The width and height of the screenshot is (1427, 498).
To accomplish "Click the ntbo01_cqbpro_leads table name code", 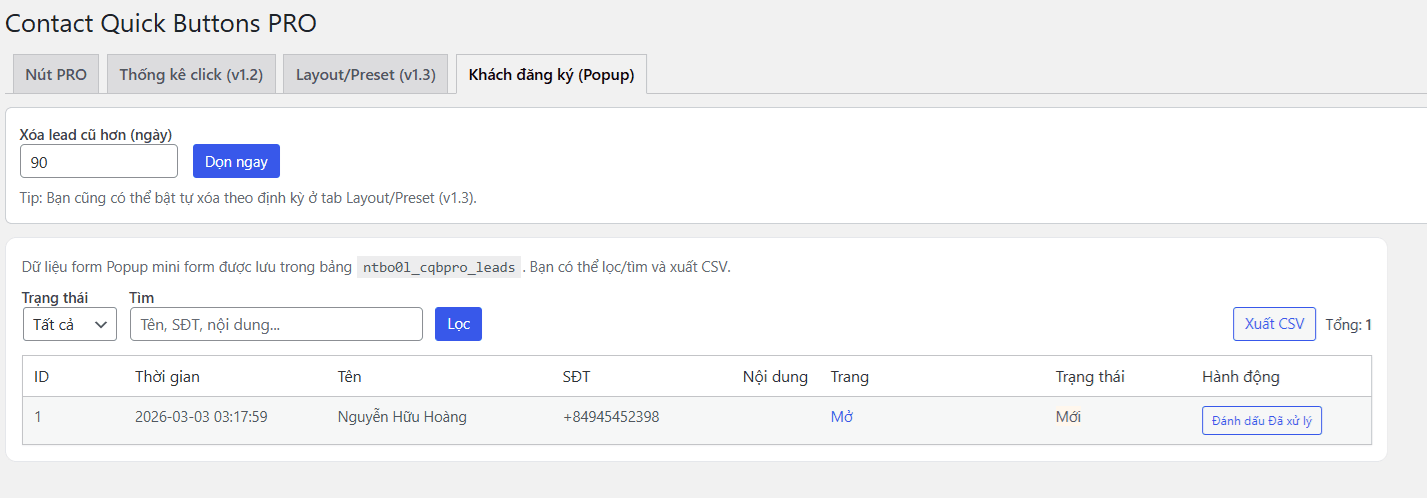I will point(439,267).
